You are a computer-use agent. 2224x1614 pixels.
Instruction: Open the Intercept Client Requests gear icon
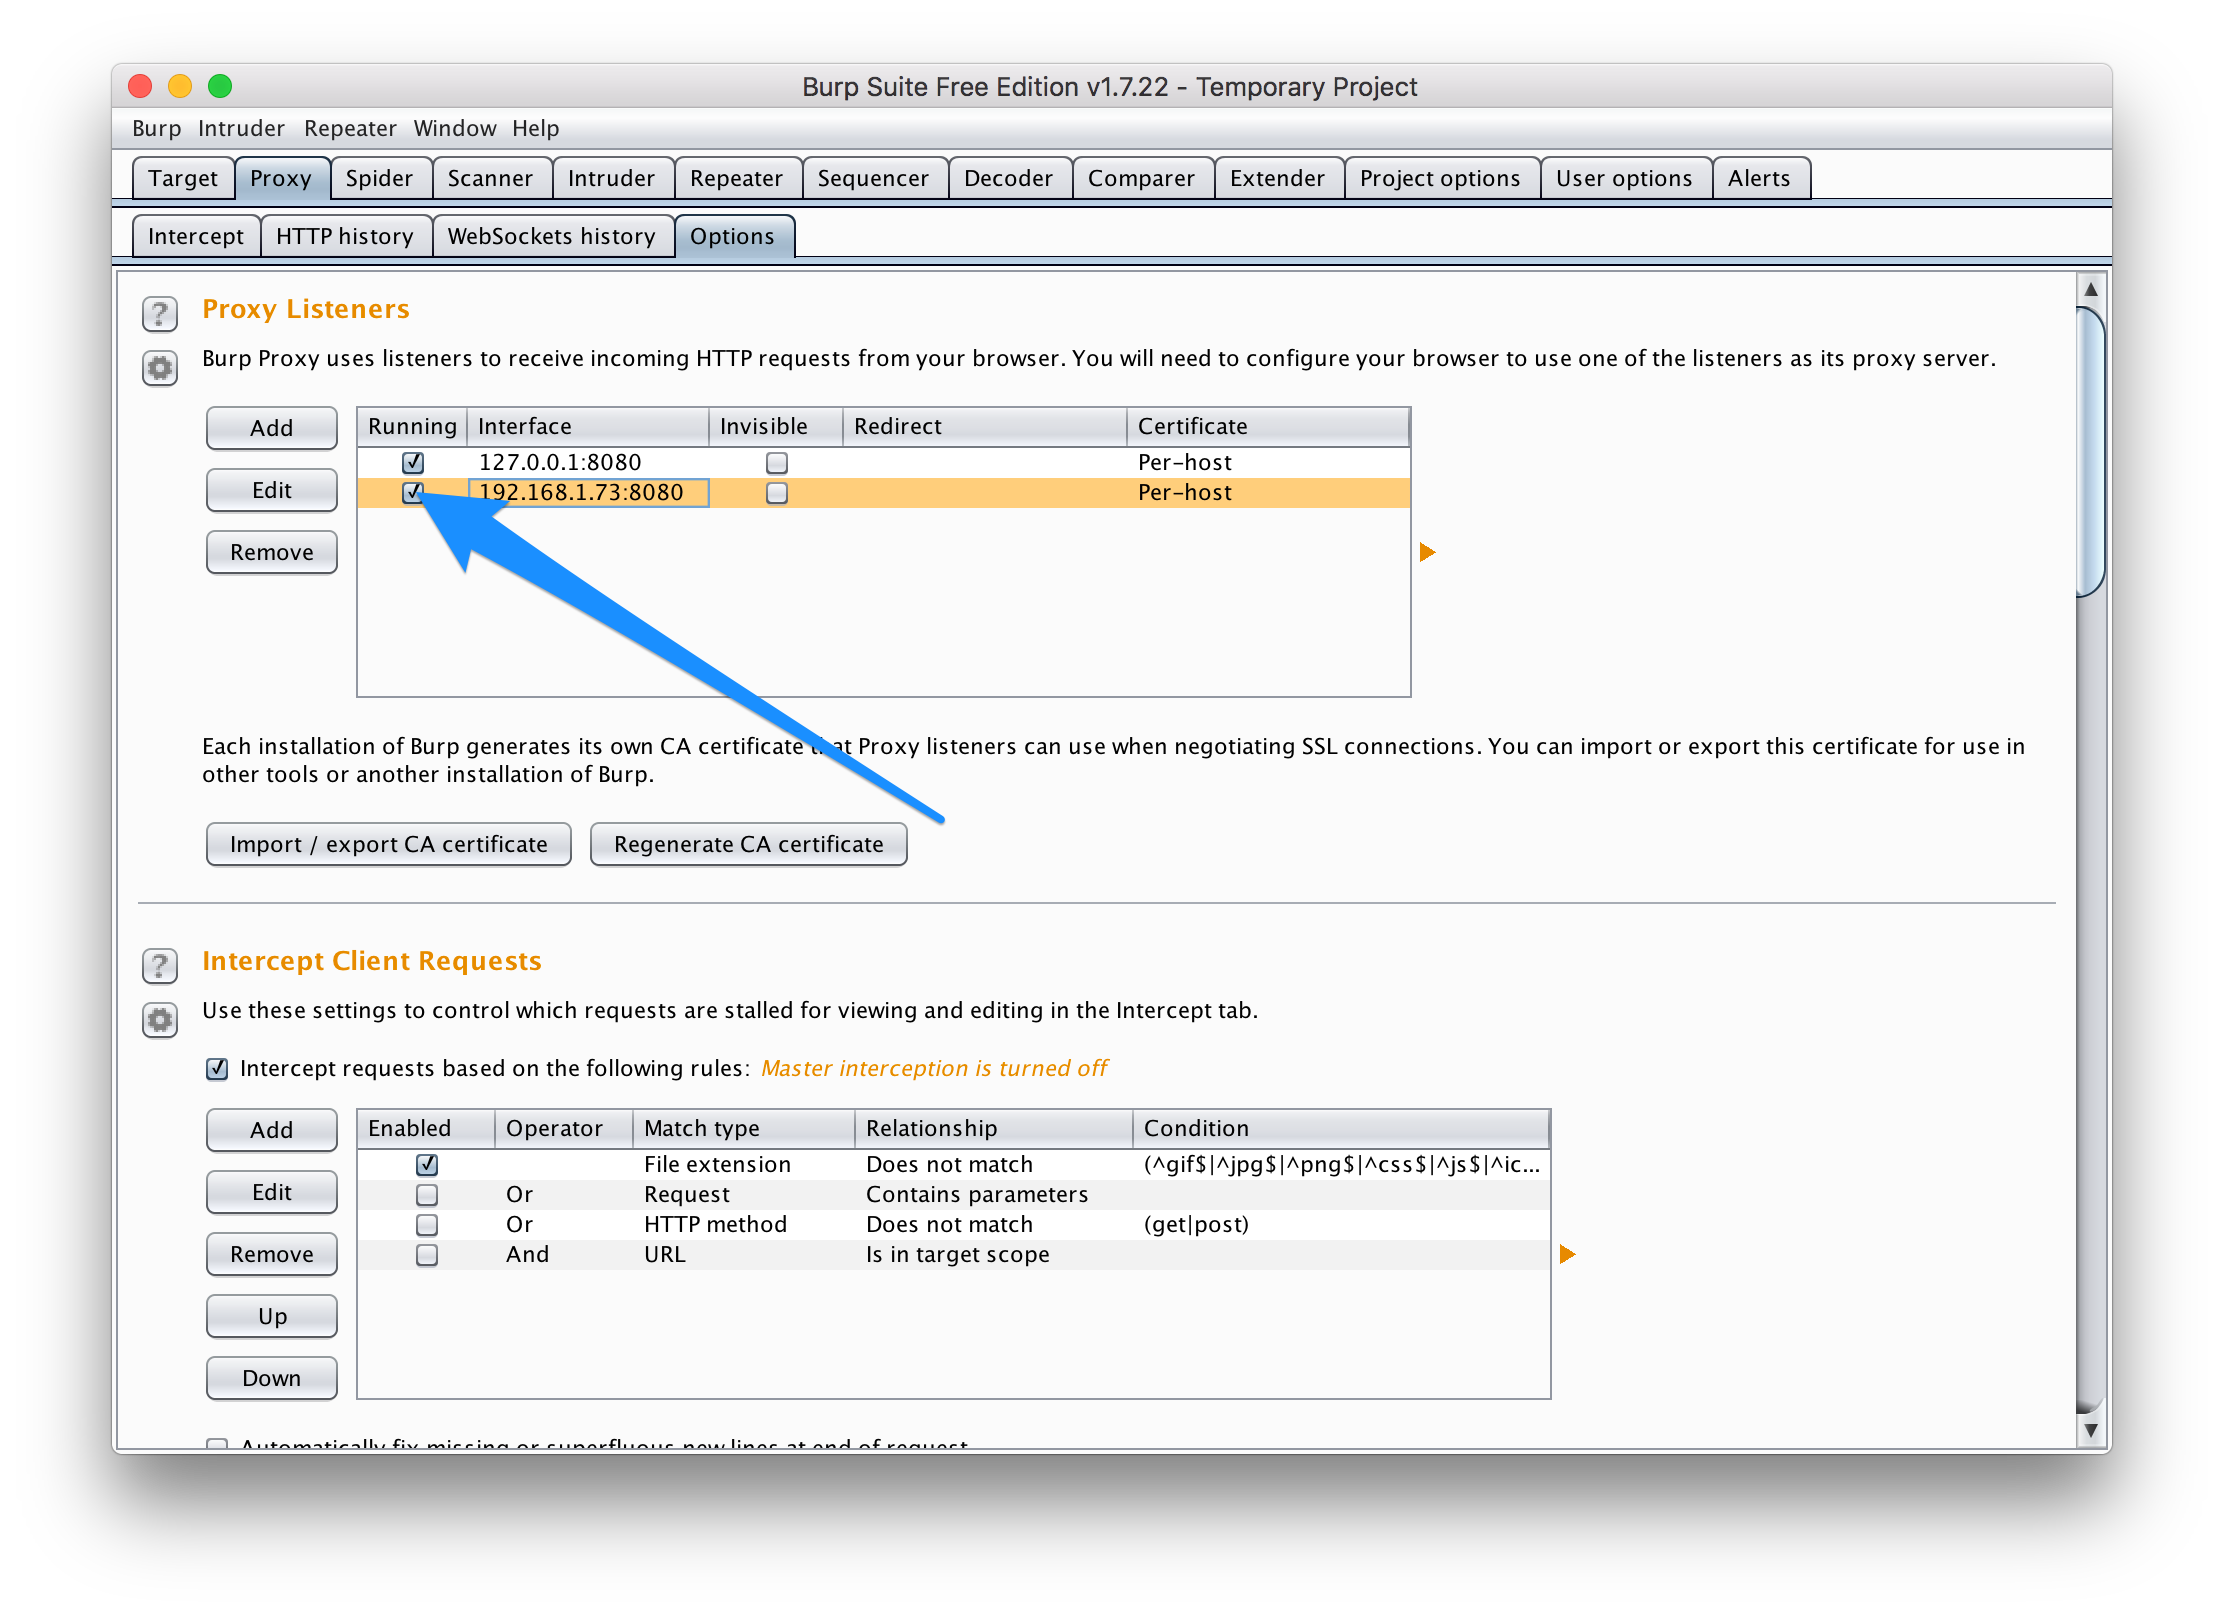click(x=160, y=1020)
